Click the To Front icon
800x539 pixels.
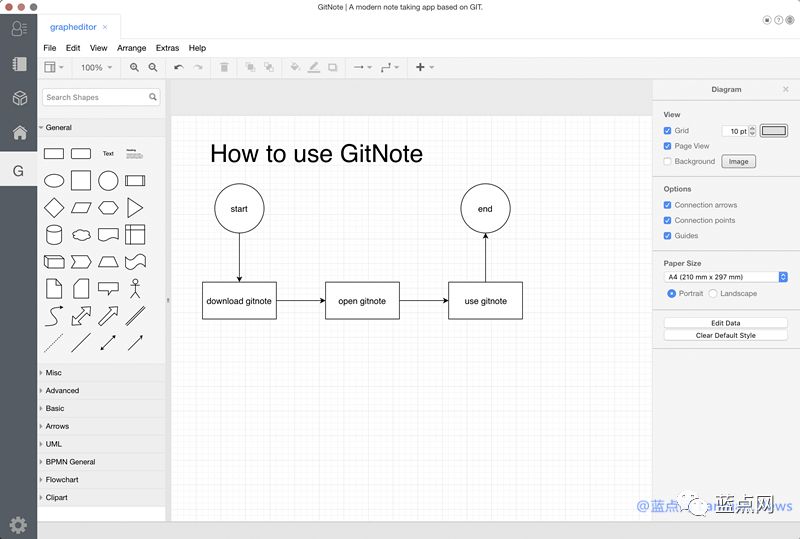250,67
